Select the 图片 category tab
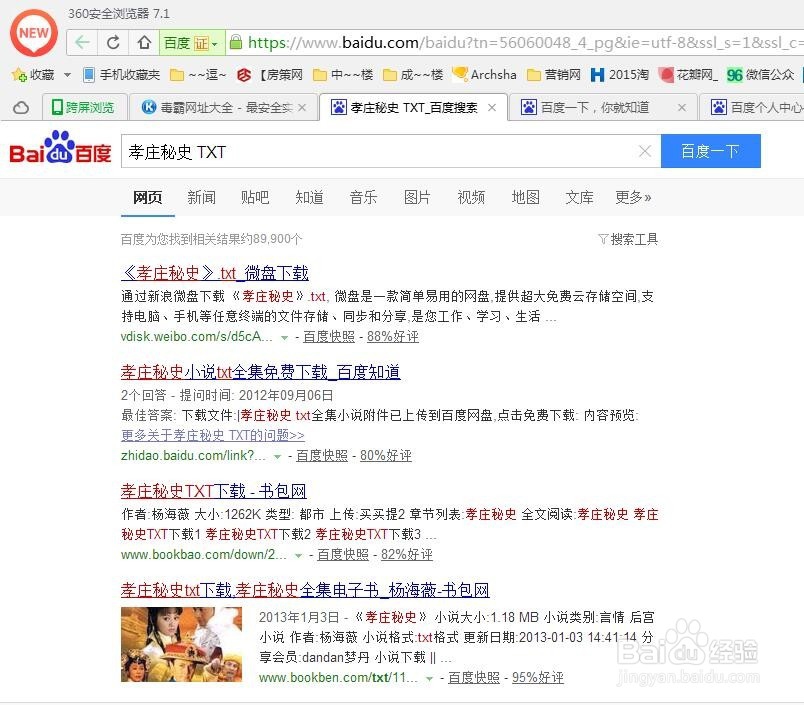 tap(417, 197)
